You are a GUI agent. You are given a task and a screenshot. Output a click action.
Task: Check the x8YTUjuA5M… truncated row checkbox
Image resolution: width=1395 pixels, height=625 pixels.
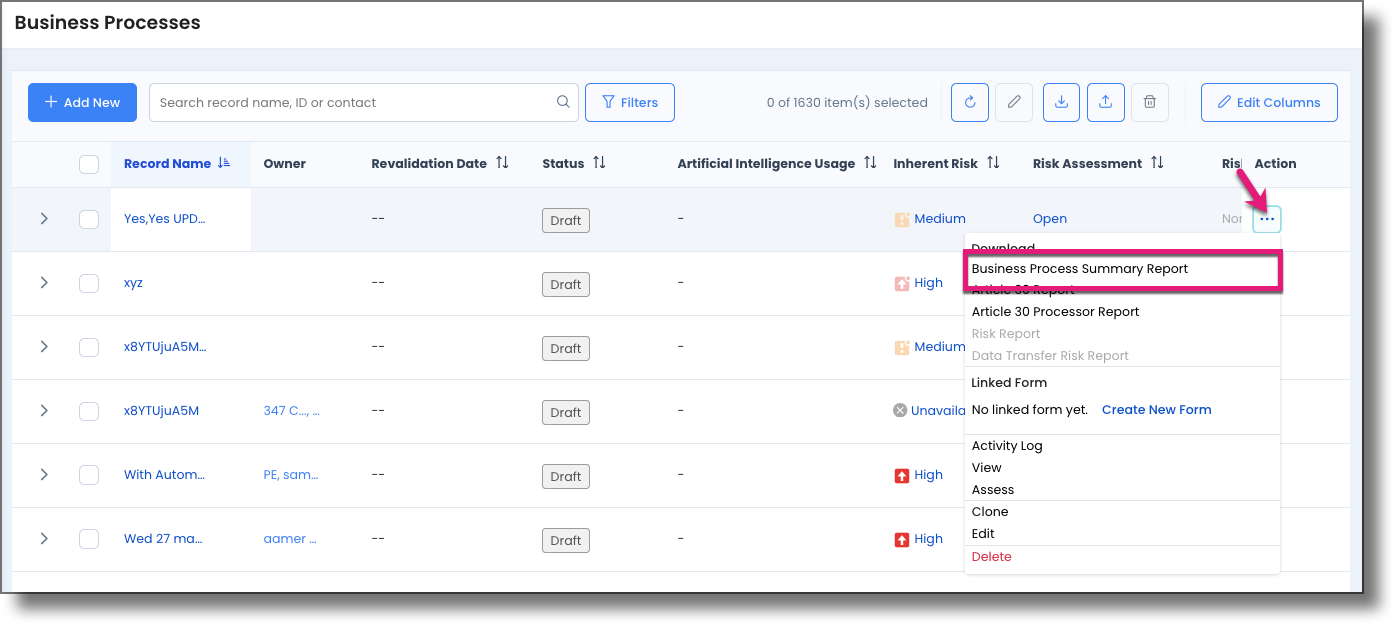point(89,347)
